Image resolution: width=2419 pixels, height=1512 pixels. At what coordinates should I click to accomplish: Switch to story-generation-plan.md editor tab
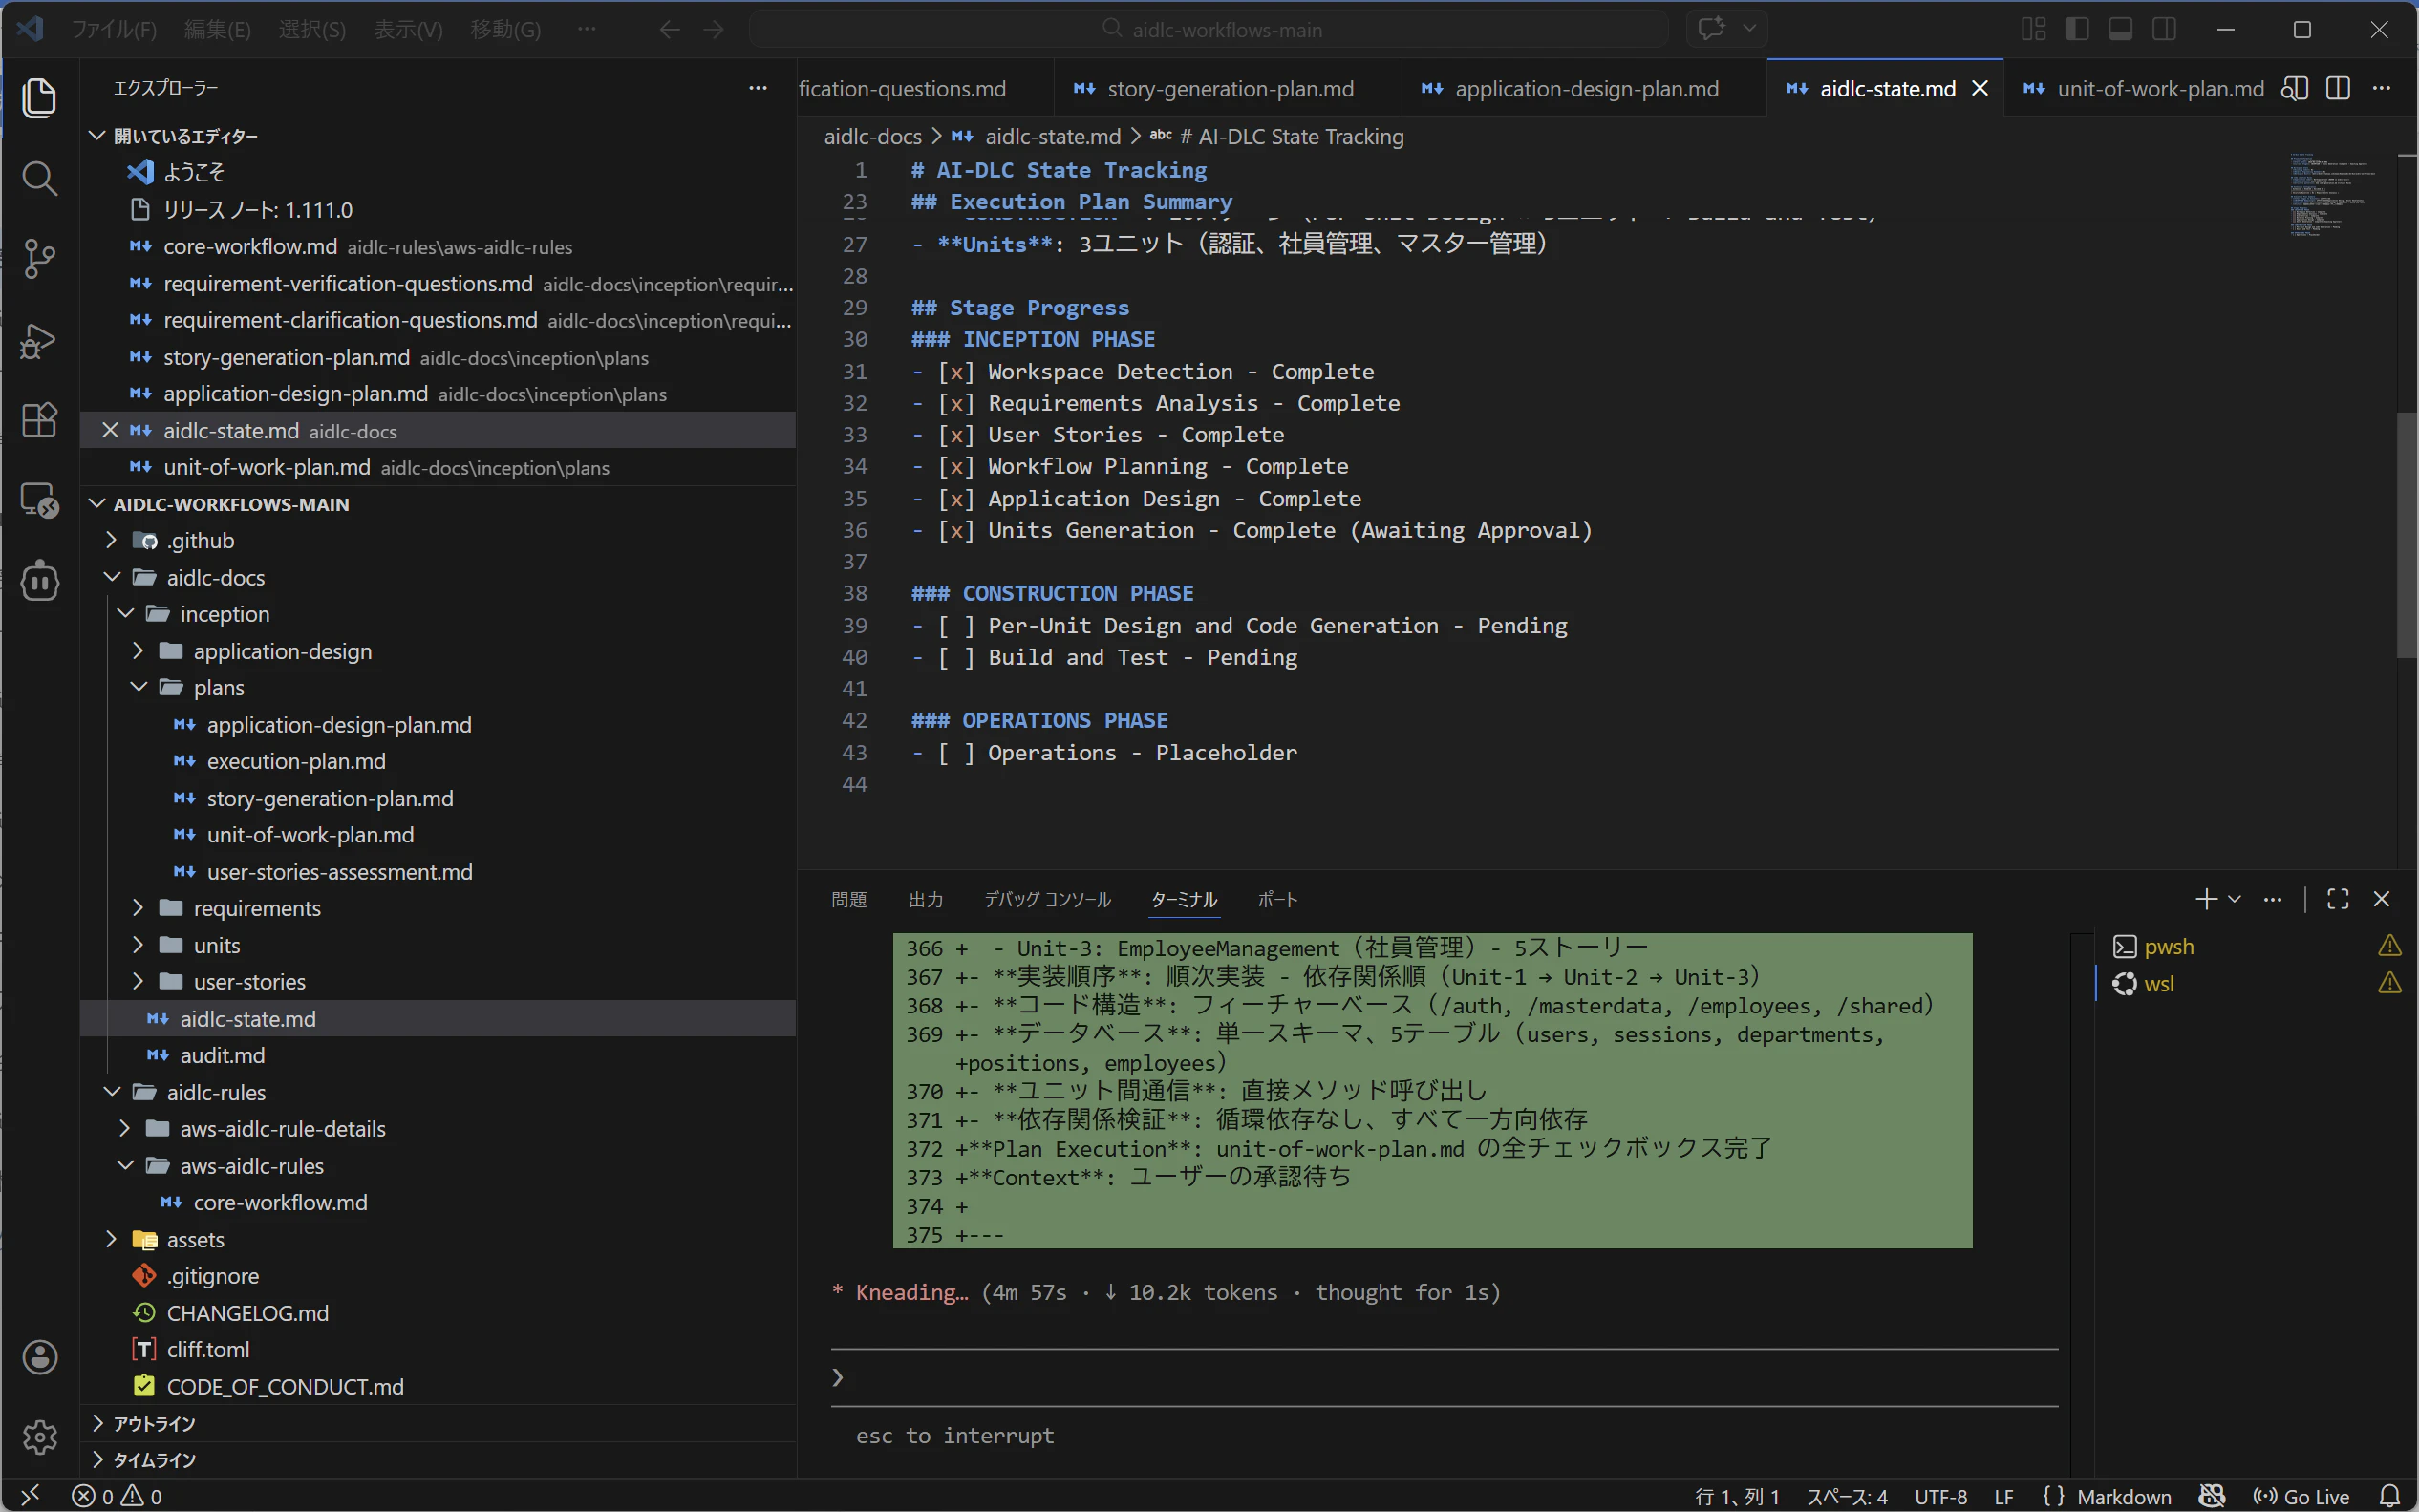click(x=1228, y=89)
